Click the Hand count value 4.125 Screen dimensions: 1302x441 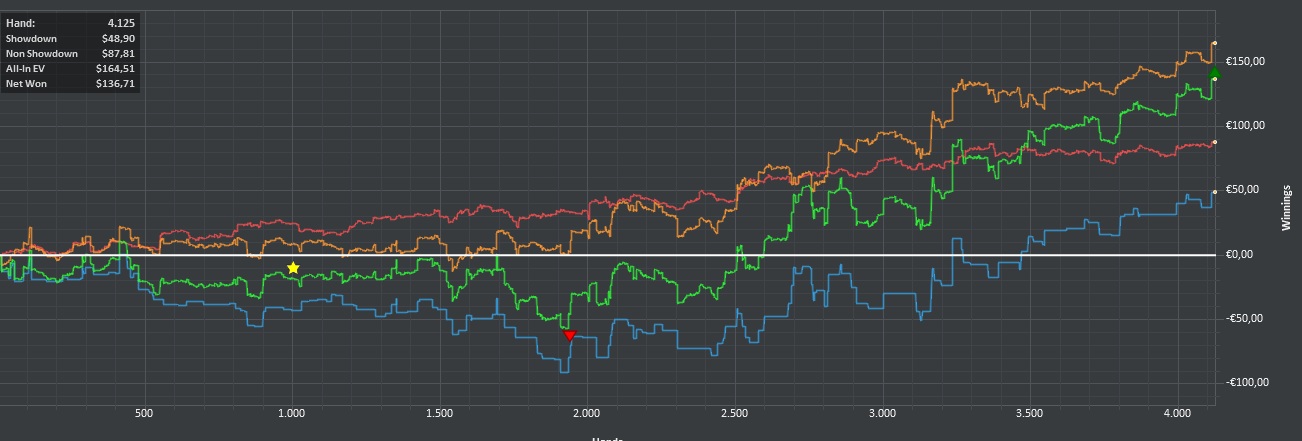pyautogui.click(x=121, y=22)
